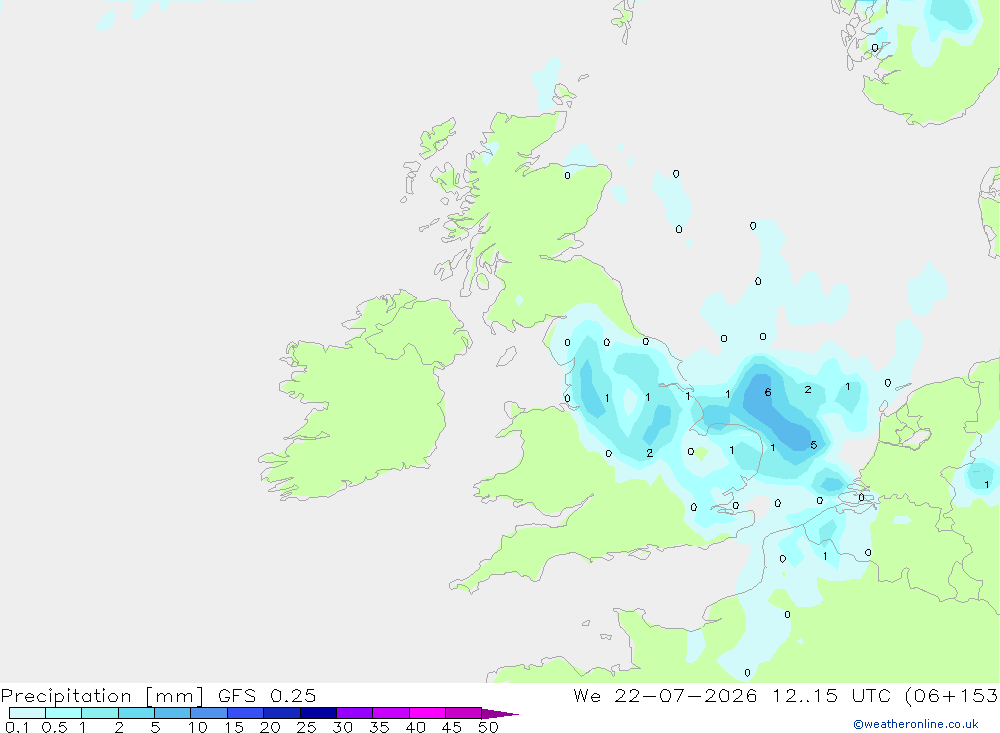Screen dimensions: 1000x733
Task: Click the '30' legend tick label
Action: point(342,727)
